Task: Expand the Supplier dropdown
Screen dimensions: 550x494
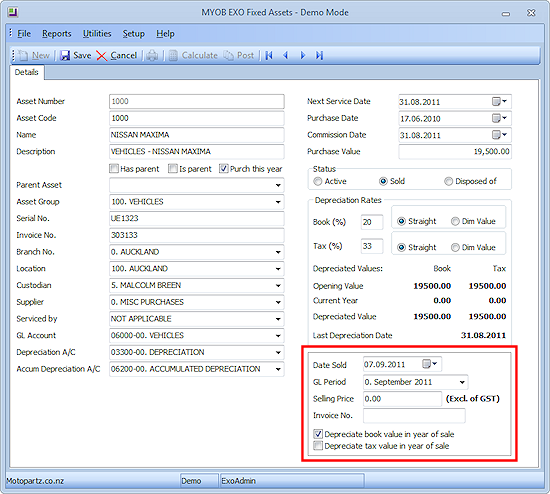Action: pyautogui.click(x=278, y=302)
